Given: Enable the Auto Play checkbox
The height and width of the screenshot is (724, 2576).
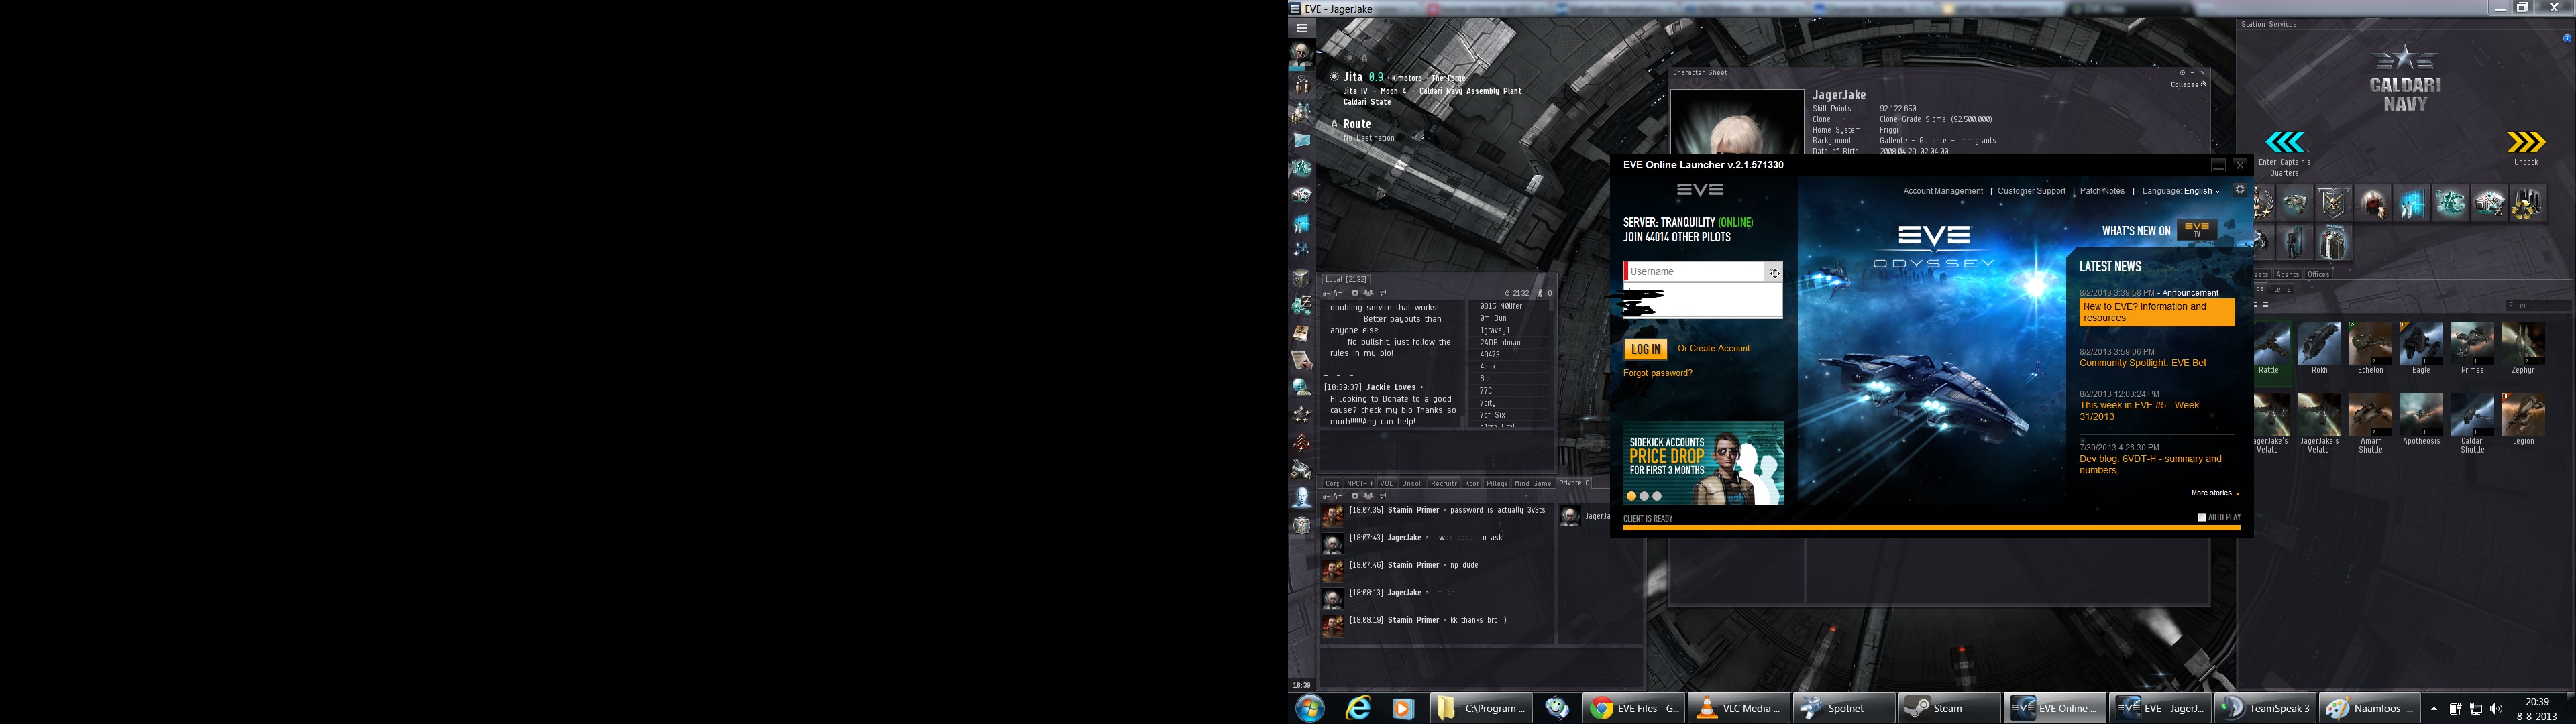Looking at the screenshot, I should pyautogui.click(x=2202, y=517).
